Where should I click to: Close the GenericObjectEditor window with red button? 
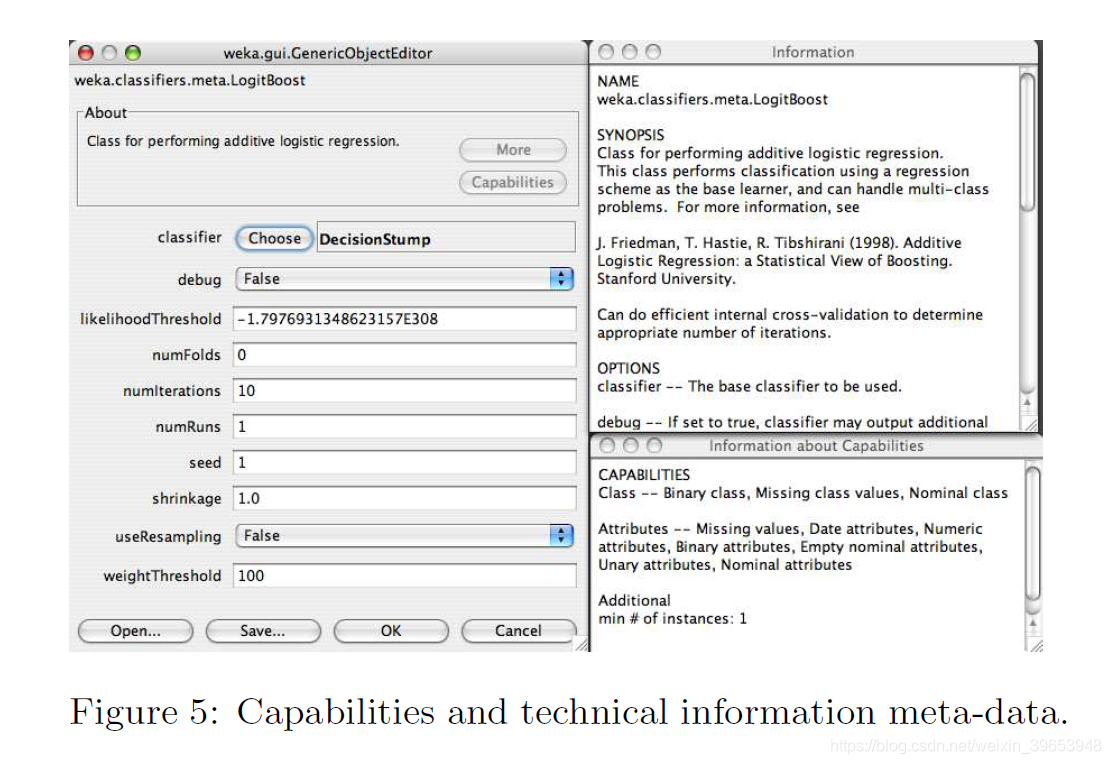click(86, 52)
